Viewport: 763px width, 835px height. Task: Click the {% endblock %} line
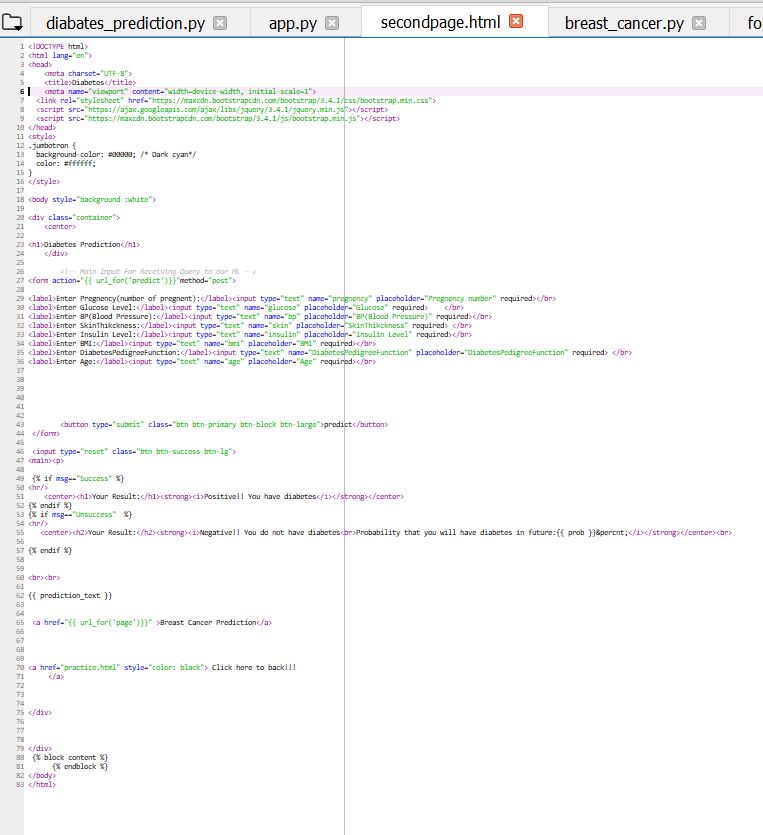(x=80, y=766)
